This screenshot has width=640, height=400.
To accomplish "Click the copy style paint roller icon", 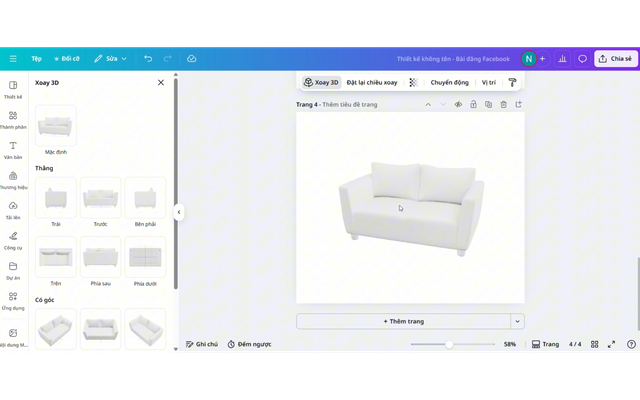I will click(x=512, y=82).
